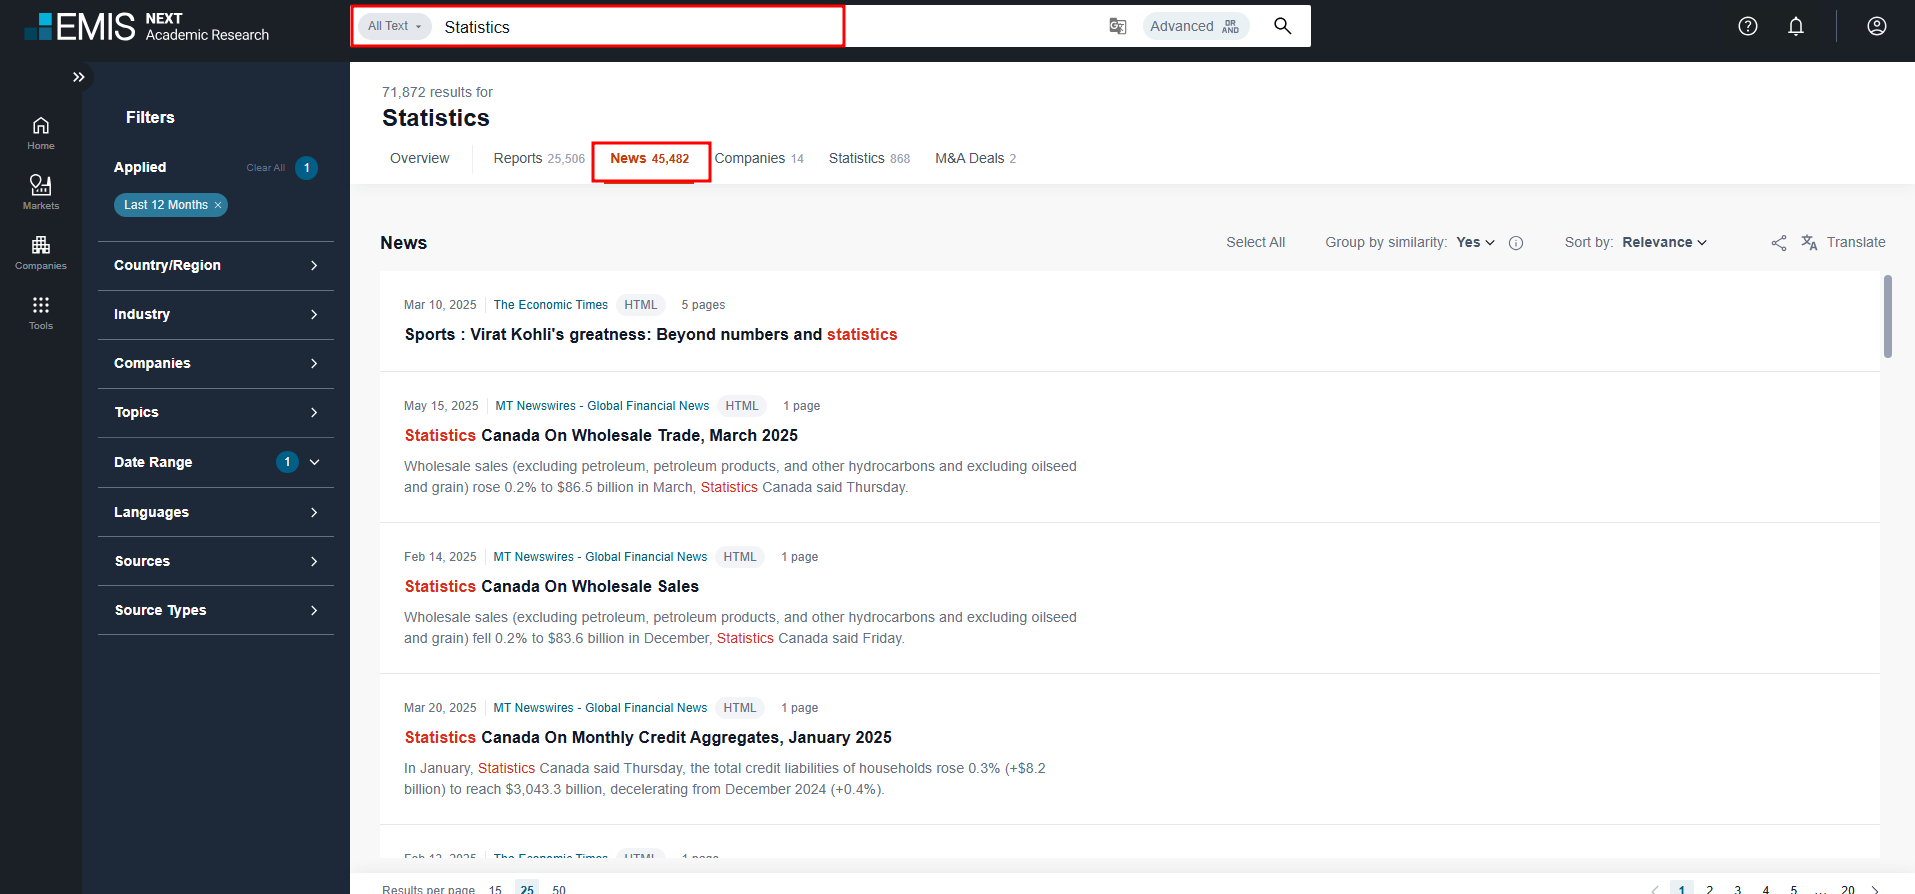
Task: Click the results list vertical scrollbar
Action: 1887,317
